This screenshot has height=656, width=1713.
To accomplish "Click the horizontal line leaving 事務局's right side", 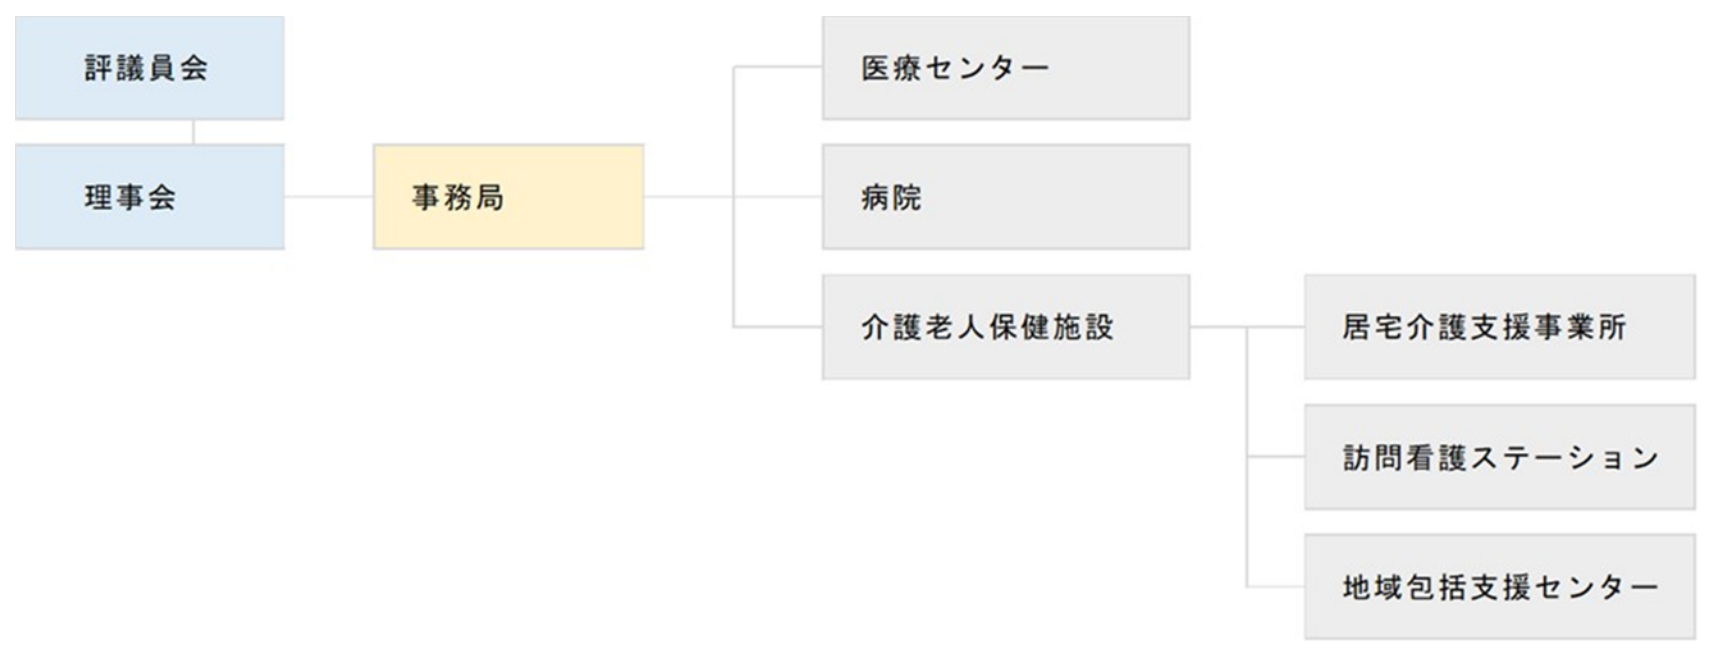I will [x=688, y=197].
